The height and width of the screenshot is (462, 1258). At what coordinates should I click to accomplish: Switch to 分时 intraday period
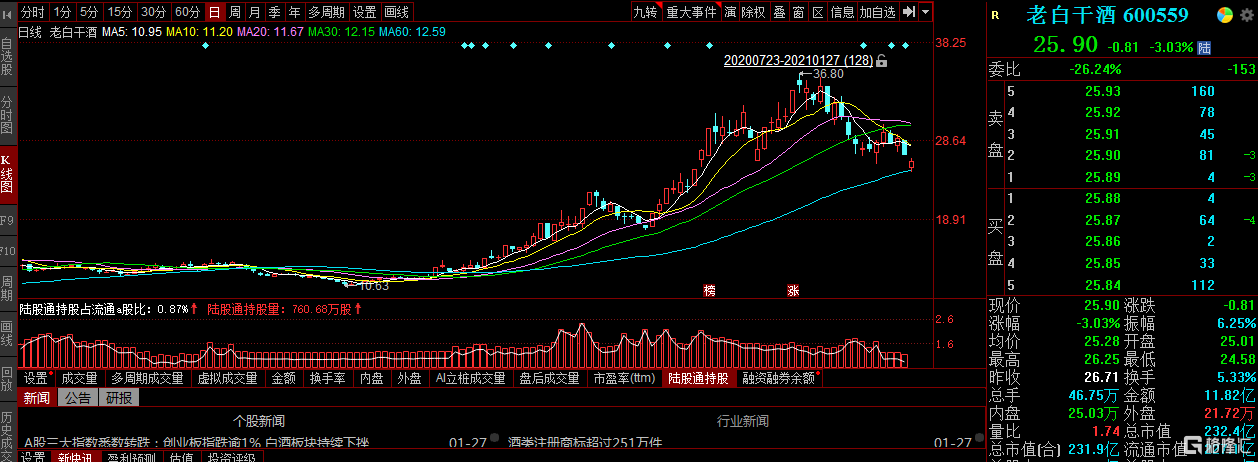33,12
